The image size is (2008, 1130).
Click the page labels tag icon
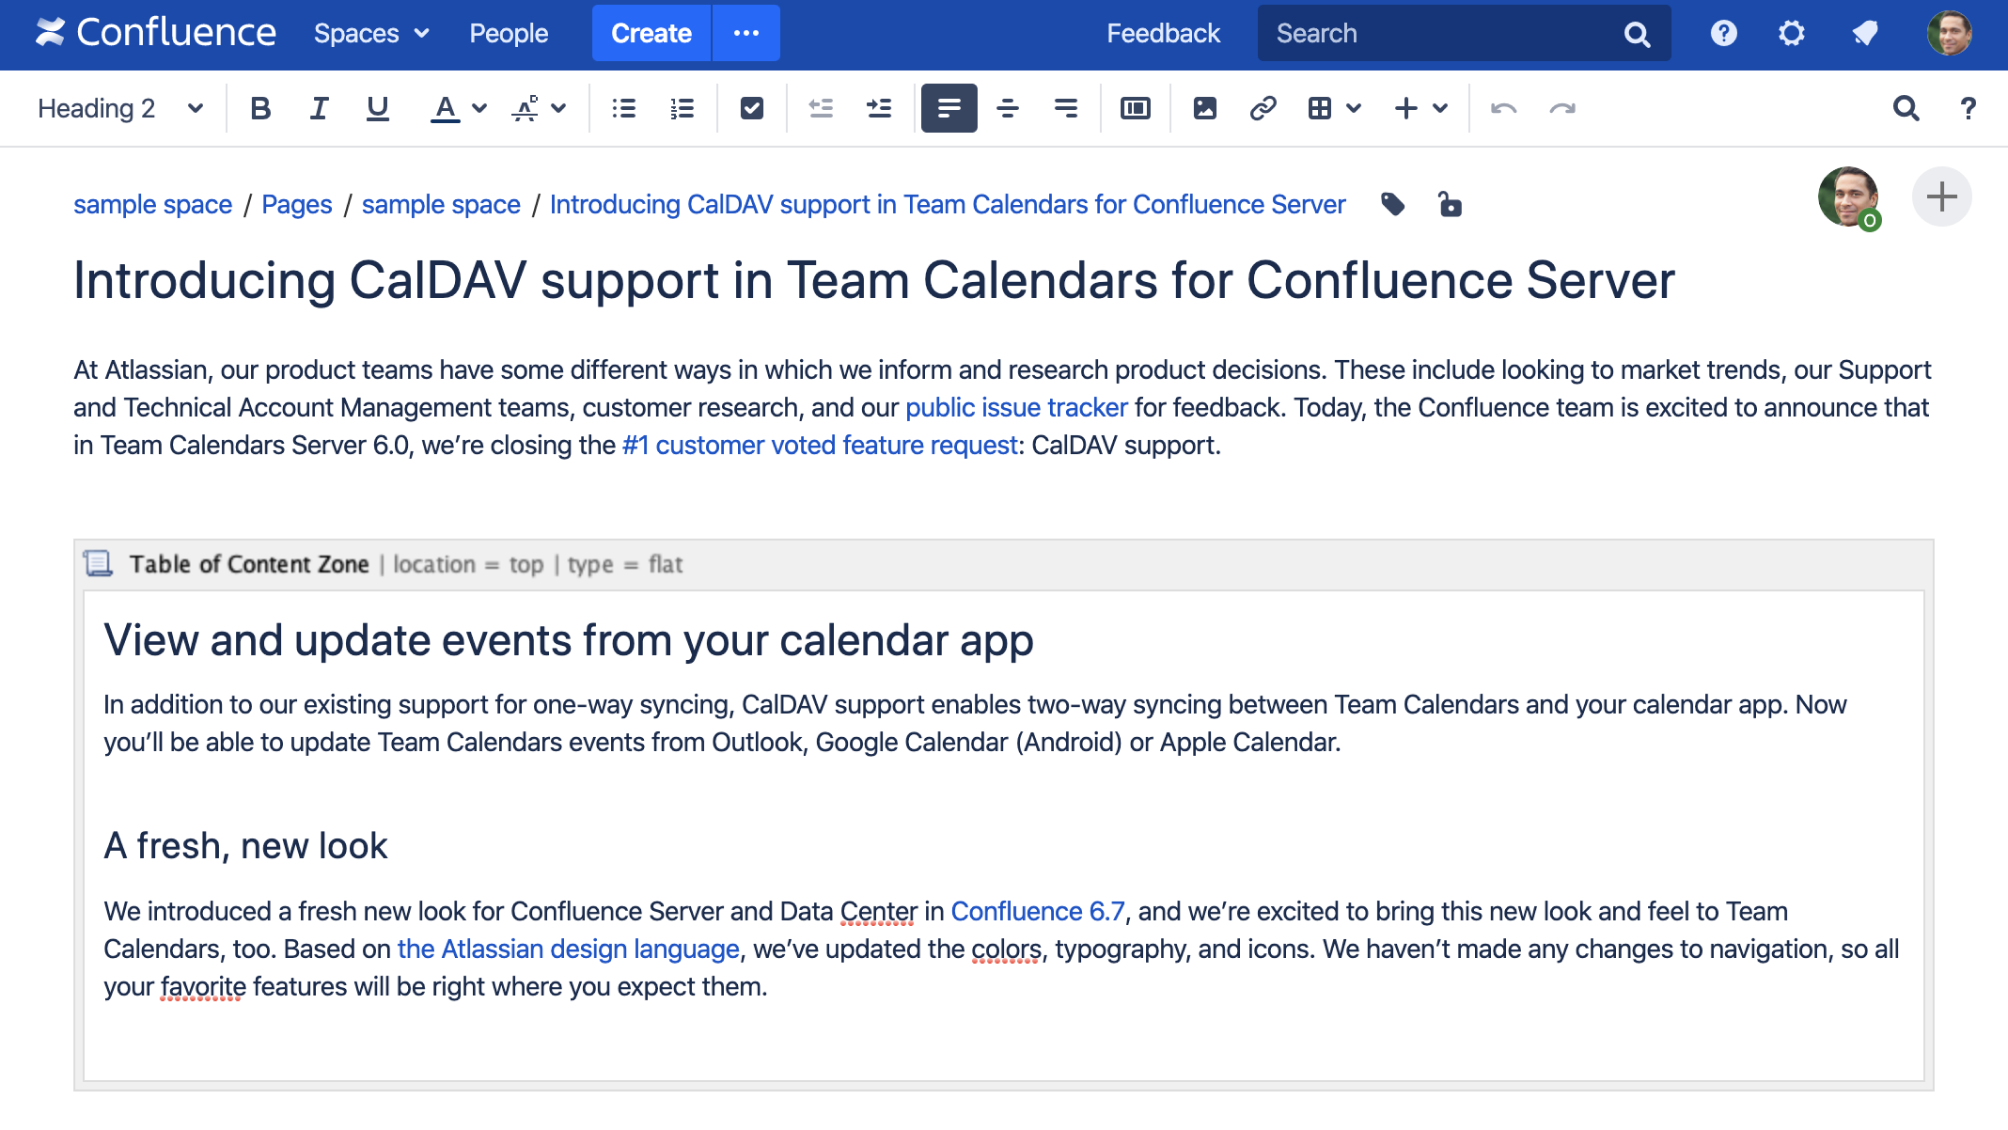(1392, 205)
